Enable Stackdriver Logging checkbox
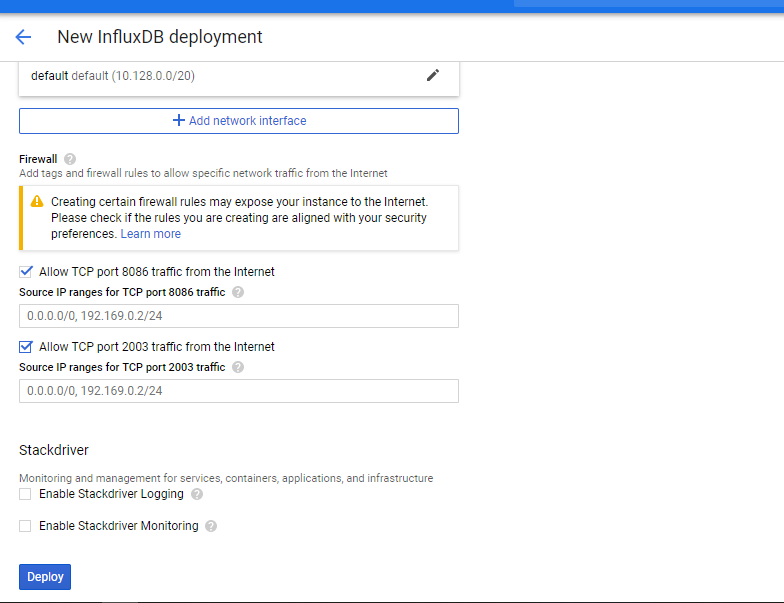The image size is (784, 603). tap(26, 494)
